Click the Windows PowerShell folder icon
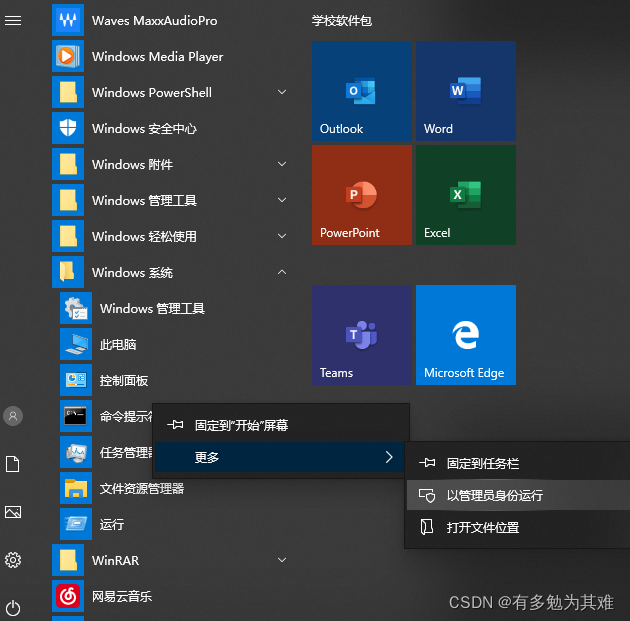The height and width of the screenshot is (621, 630). (68, 92)
